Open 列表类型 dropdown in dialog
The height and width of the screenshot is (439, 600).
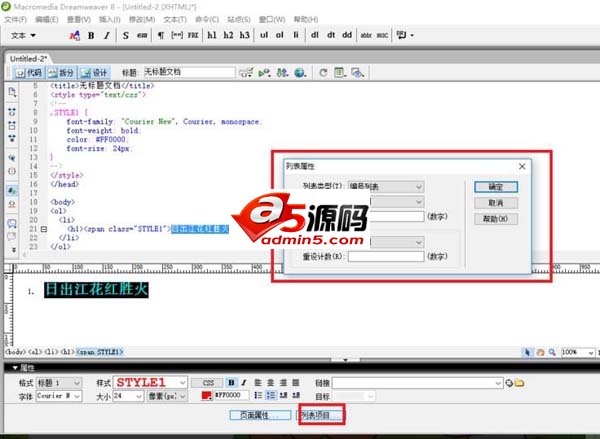[386, 186]
